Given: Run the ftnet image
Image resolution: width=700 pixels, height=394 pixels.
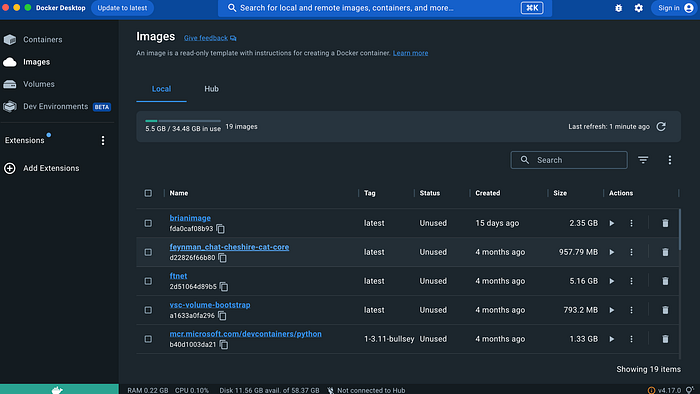Looking at the screenshot, I should pyautogui.click(x=612, y=281).
